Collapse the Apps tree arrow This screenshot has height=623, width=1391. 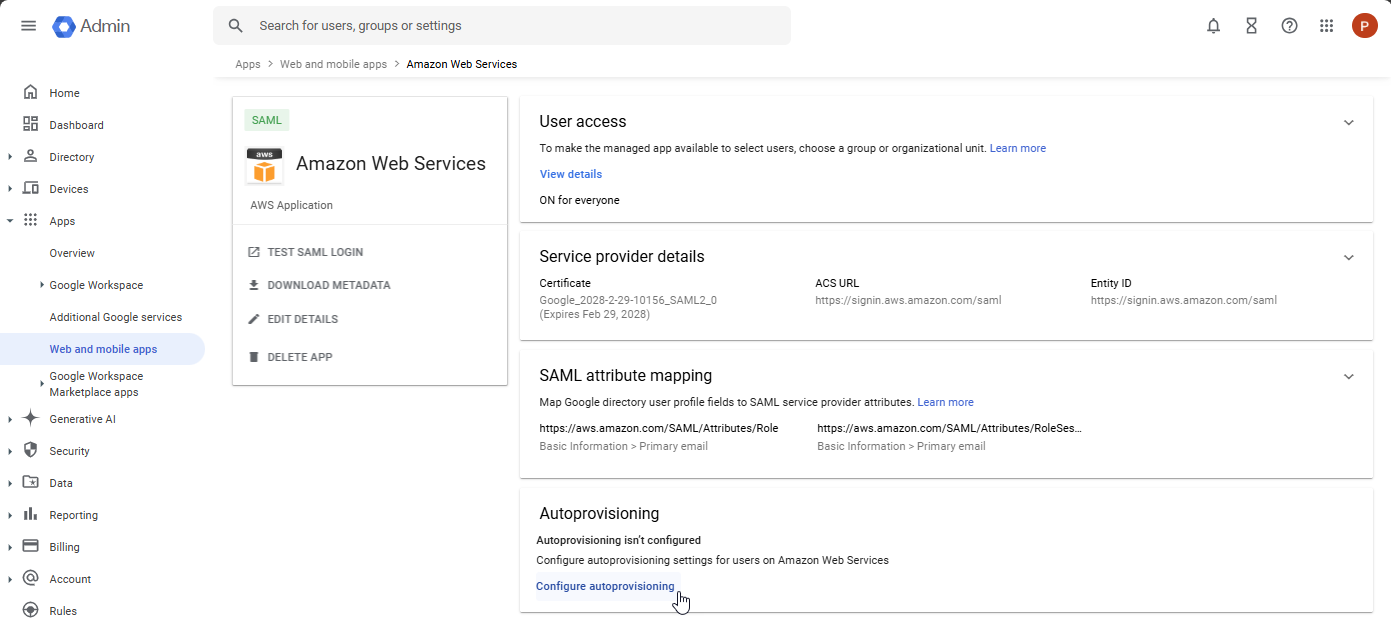pos(10,221)
